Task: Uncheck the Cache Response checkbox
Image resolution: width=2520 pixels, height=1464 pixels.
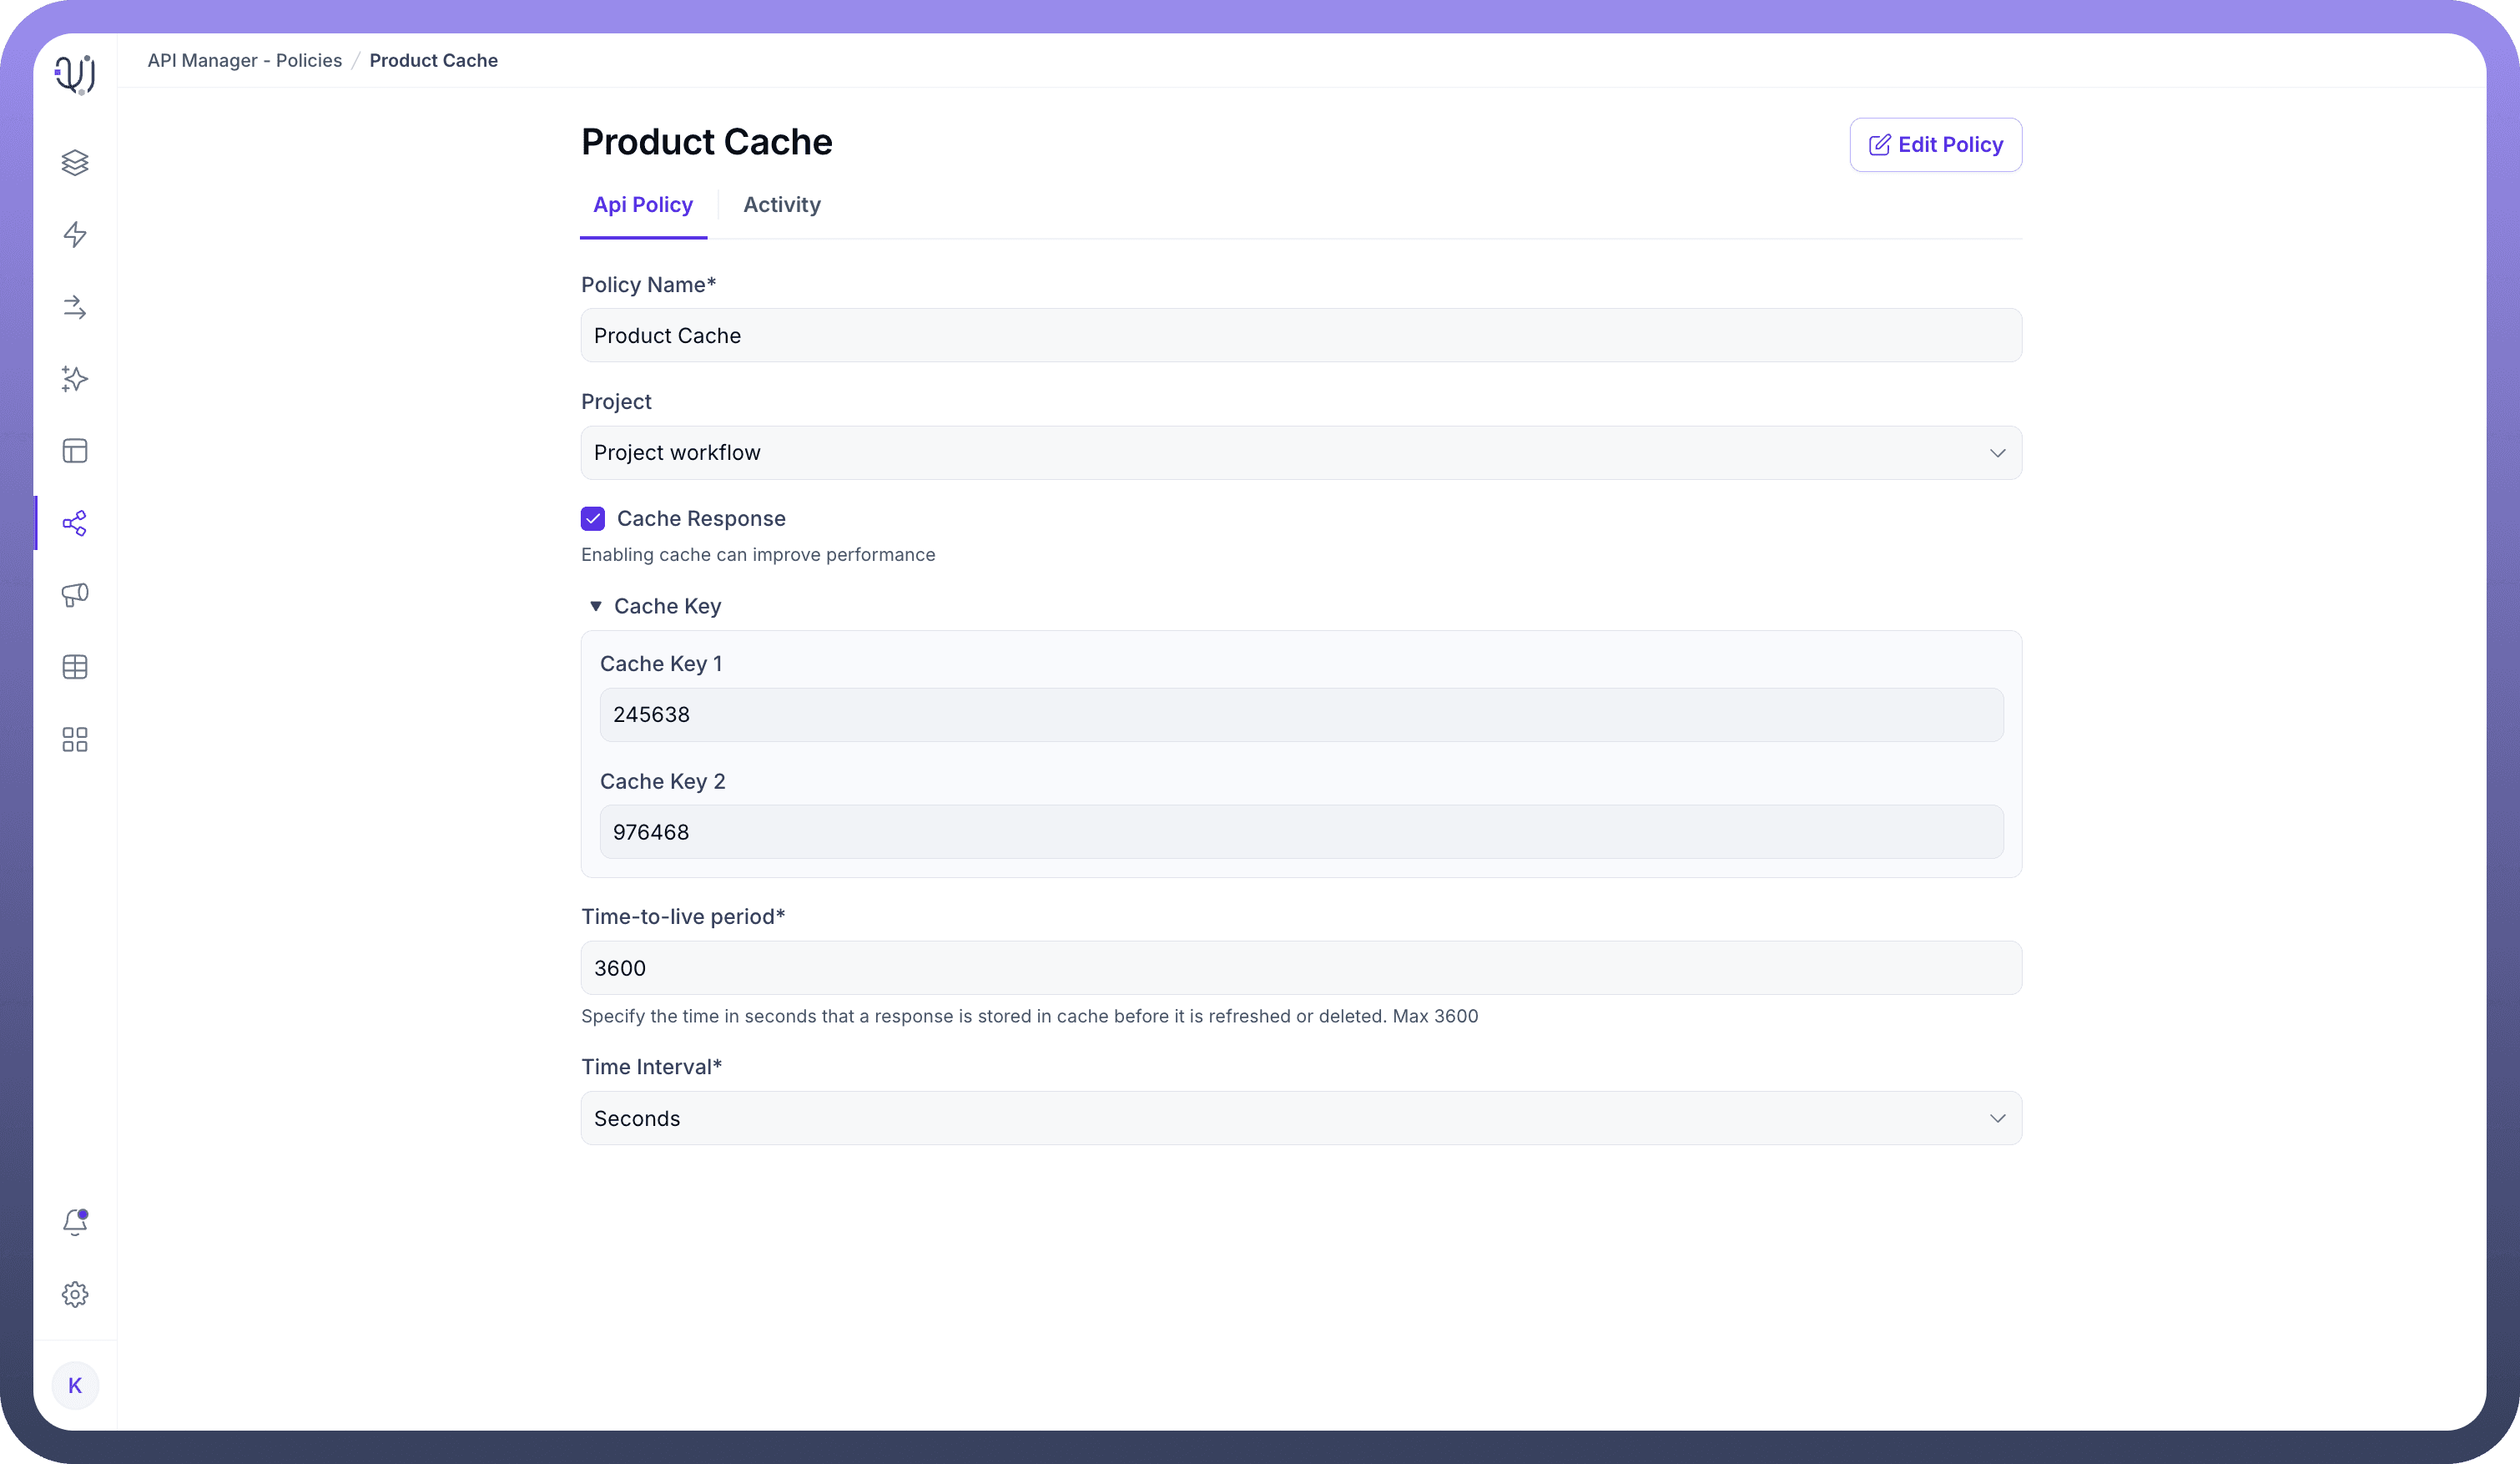Action: [x=593, y=518]
